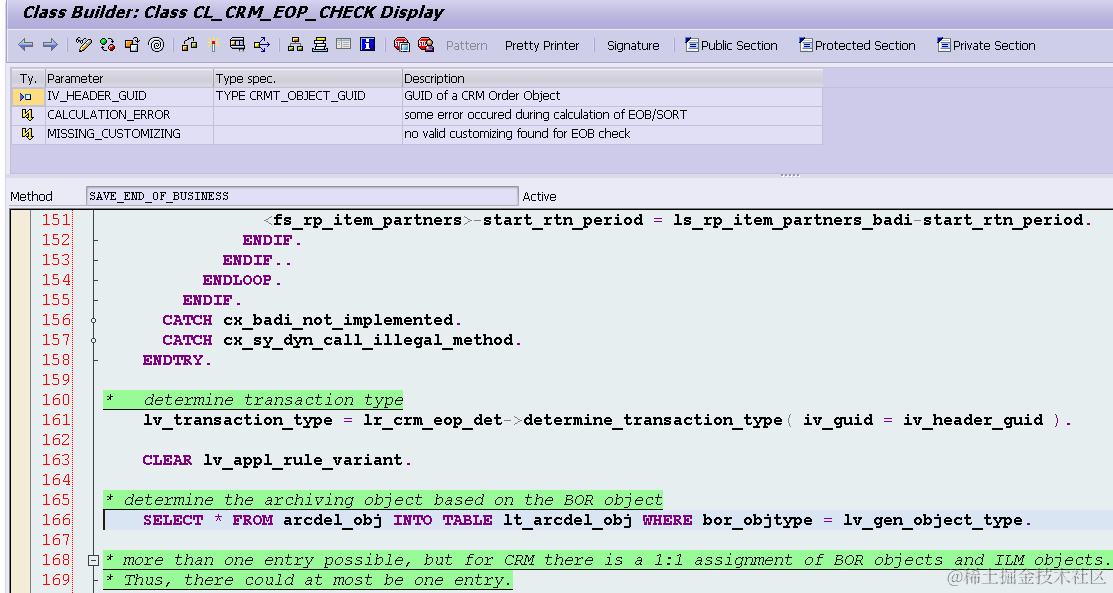The width and height of the screenshot is (1113, 593).
Task: Click the Active/Inactive toggle icon
Action: click(x=107, y=45)
